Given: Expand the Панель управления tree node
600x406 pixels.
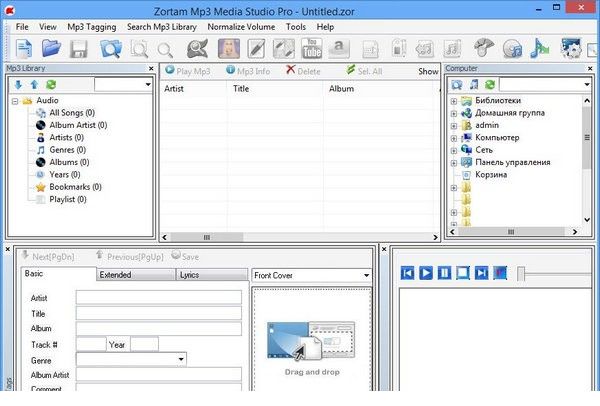Looking at the screenshot, I should click(x=454, y=163).
